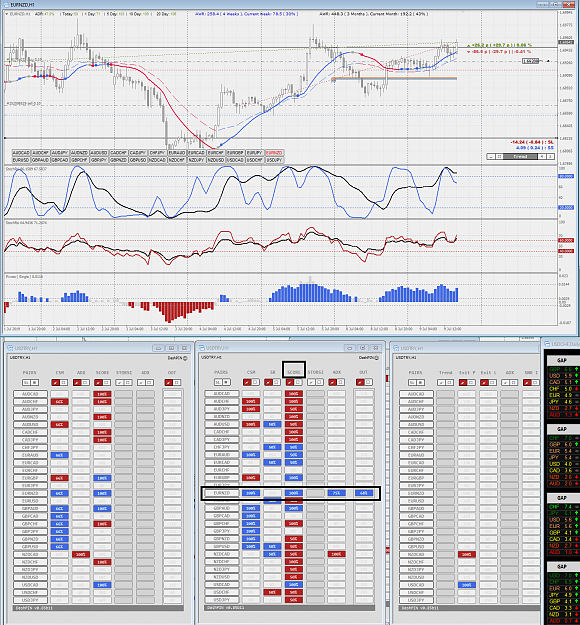Click blue 100% Exit P cell for USDCAD in Trend panel
Viewport: 580px width, 625px height.
[467, 585]
